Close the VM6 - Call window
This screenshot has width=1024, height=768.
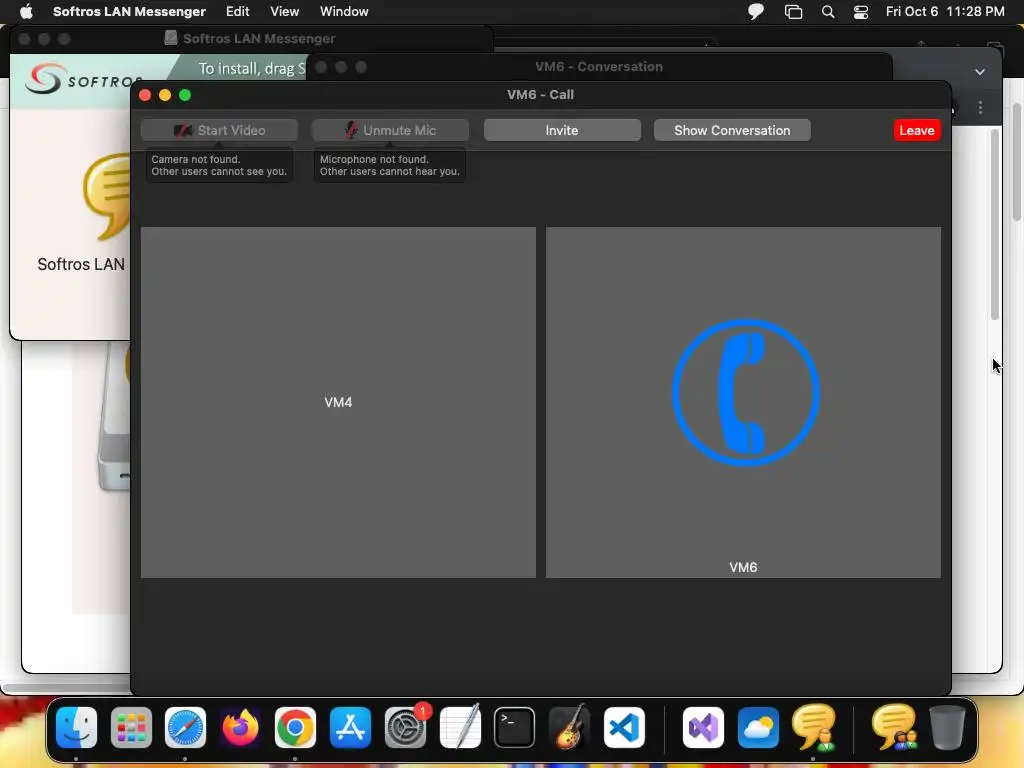tap(145, 95)
